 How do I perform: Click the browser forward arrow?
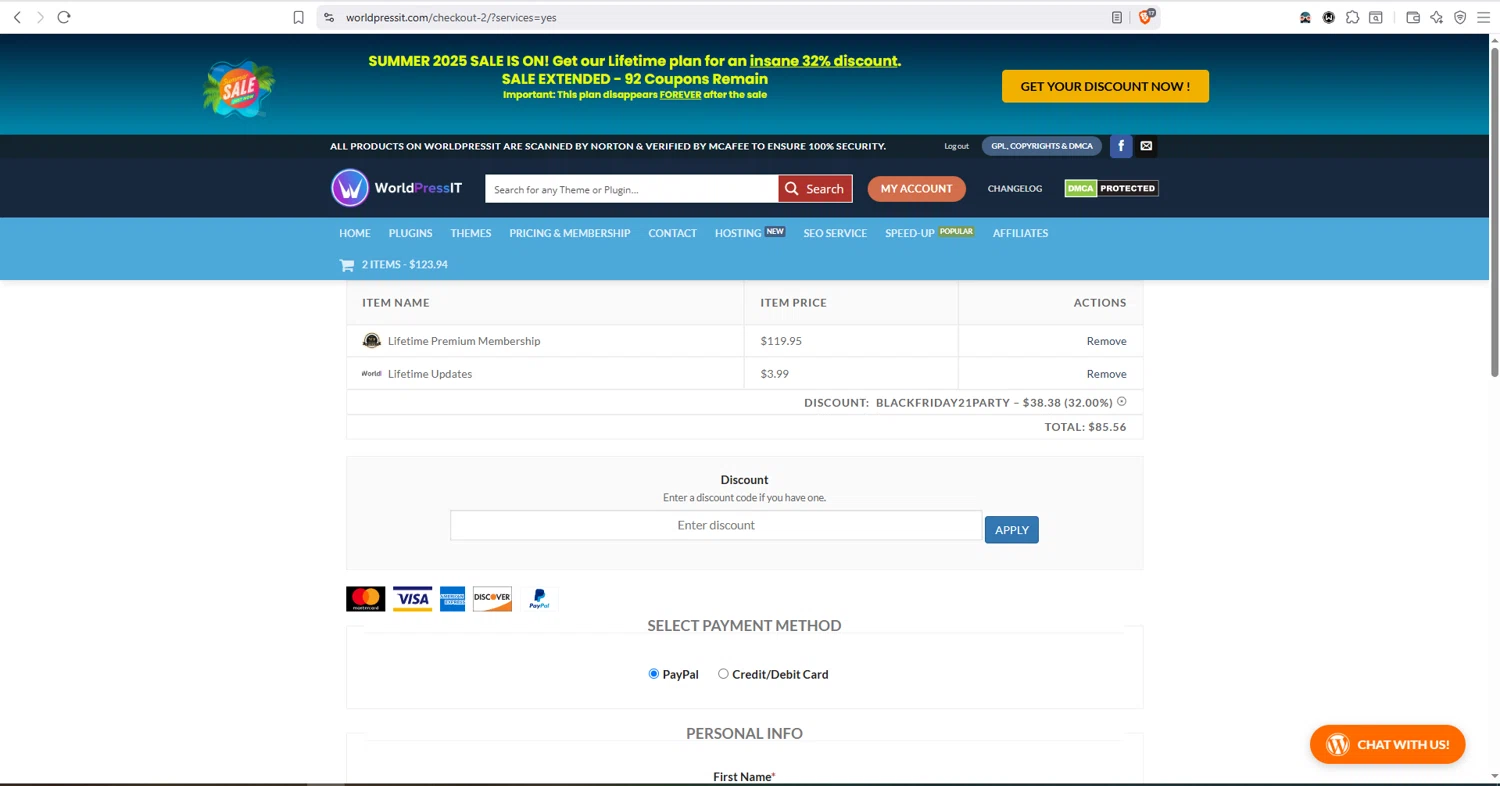click(x=40, y=17)
